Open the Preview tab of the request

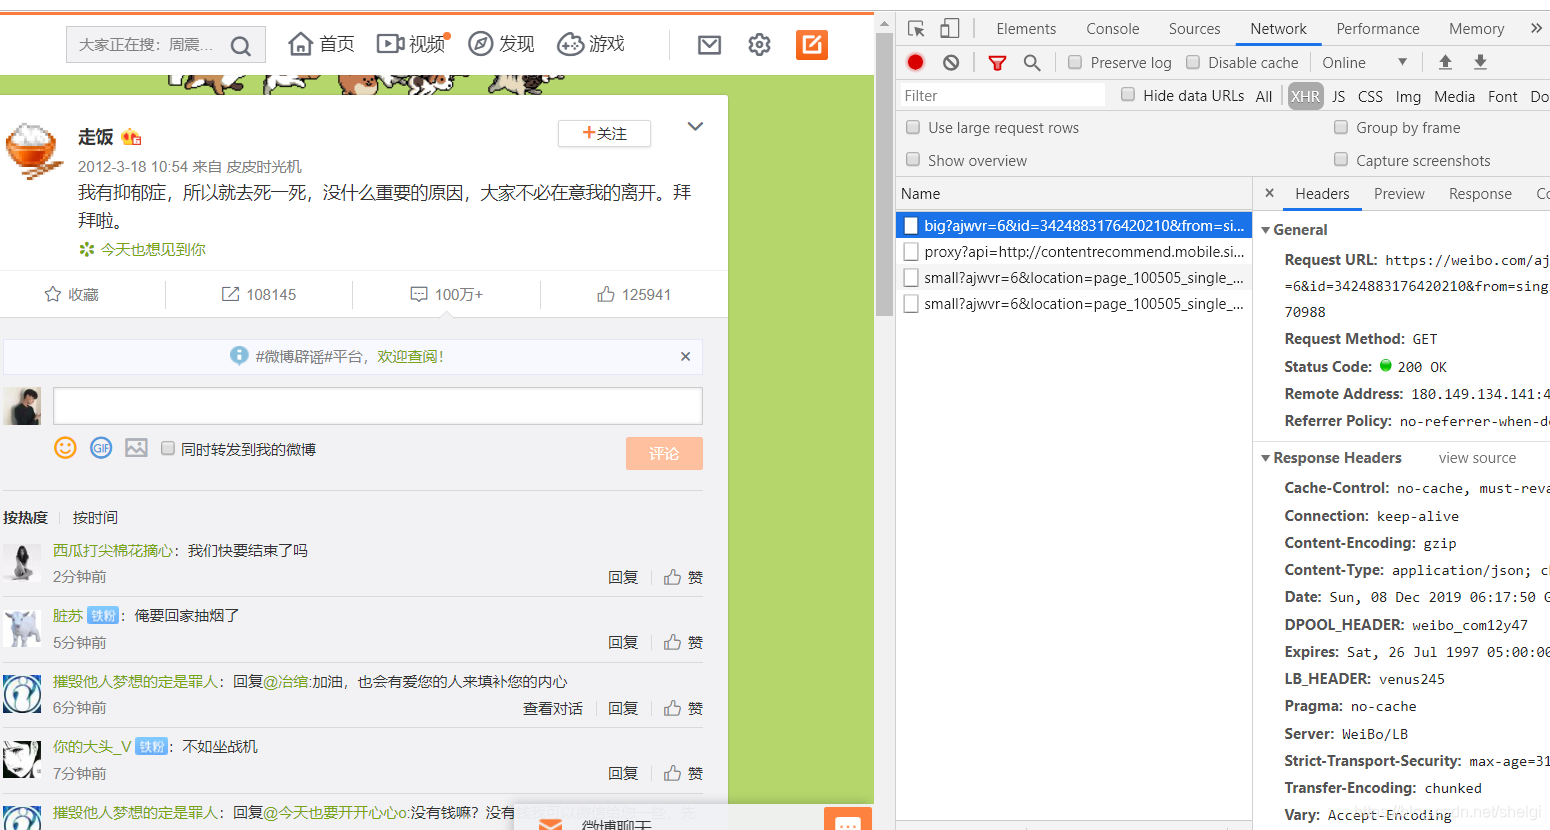[1399, 194]
